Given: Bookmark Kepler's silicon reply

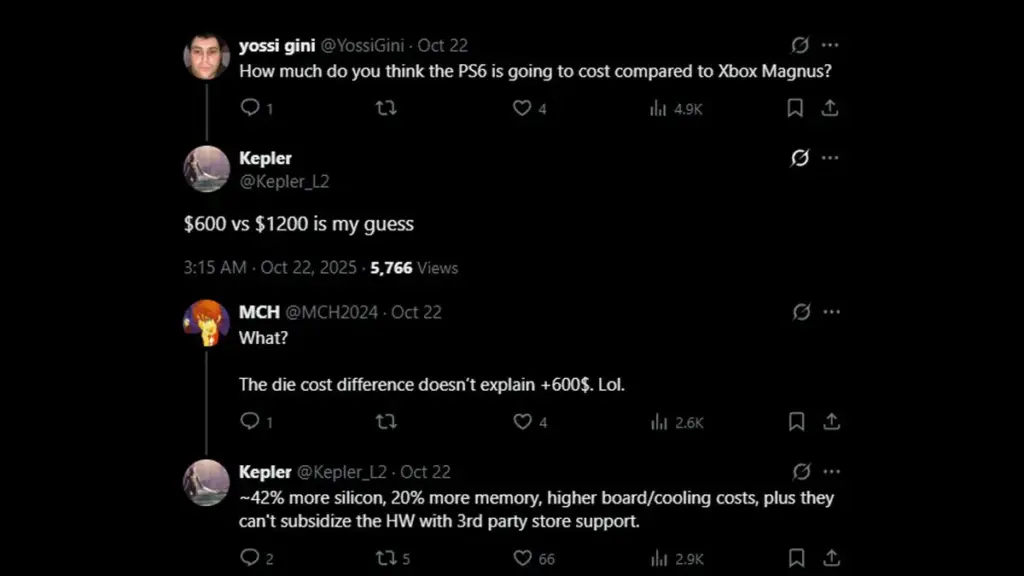Looking at the screenshot, I should tap(796, 558).
